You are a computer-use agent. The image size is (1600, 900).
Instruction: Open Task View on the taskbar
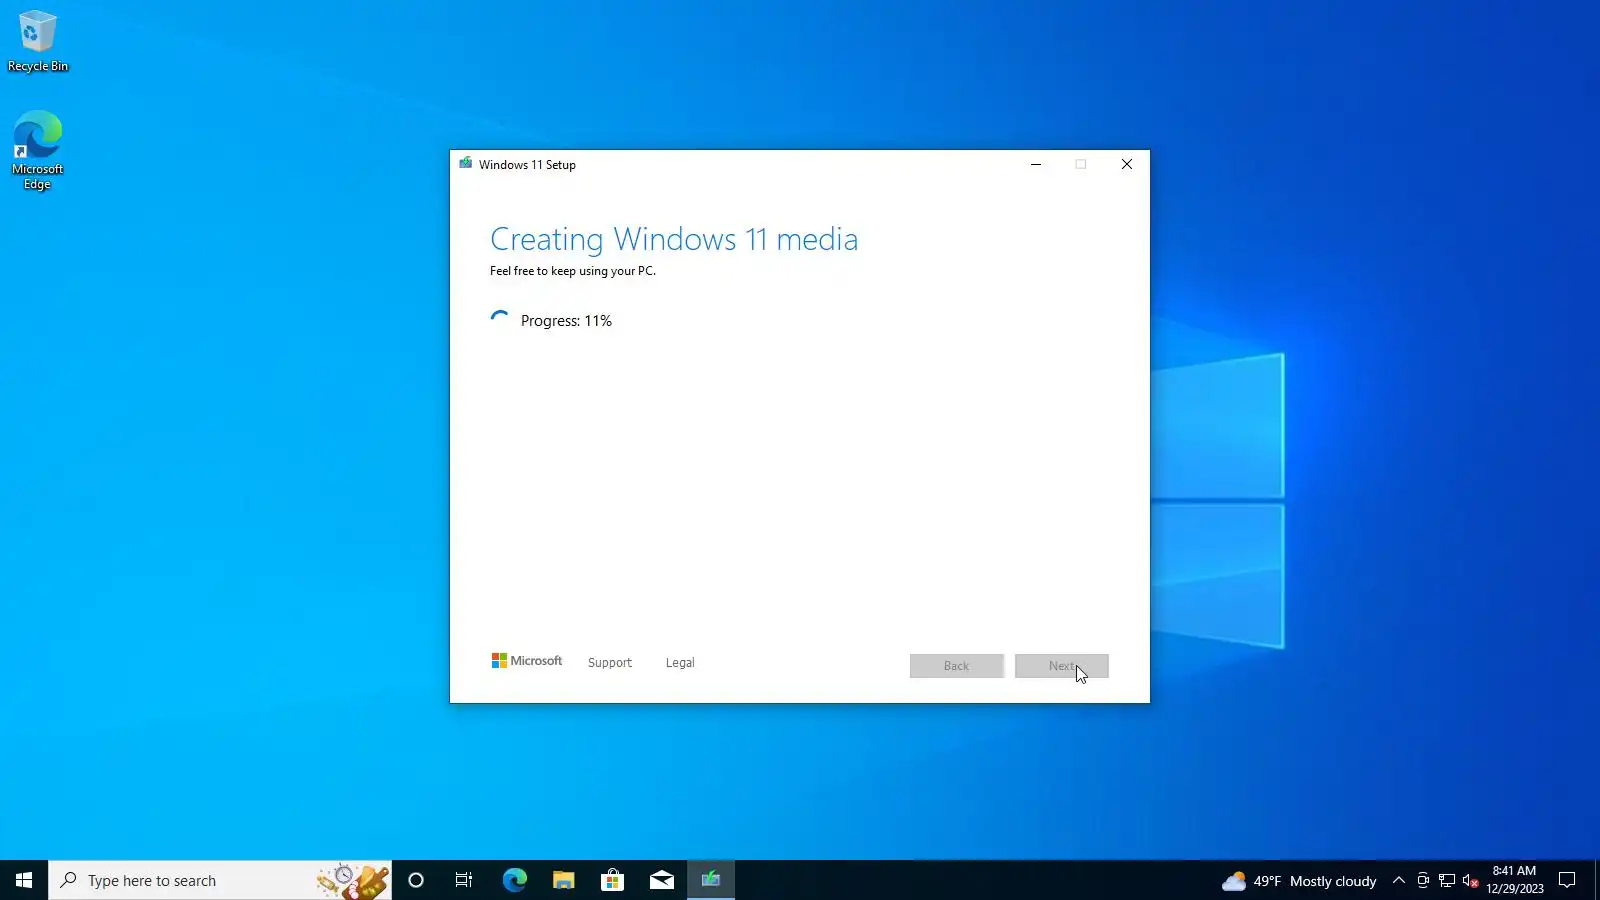click(x=464, y=880)
